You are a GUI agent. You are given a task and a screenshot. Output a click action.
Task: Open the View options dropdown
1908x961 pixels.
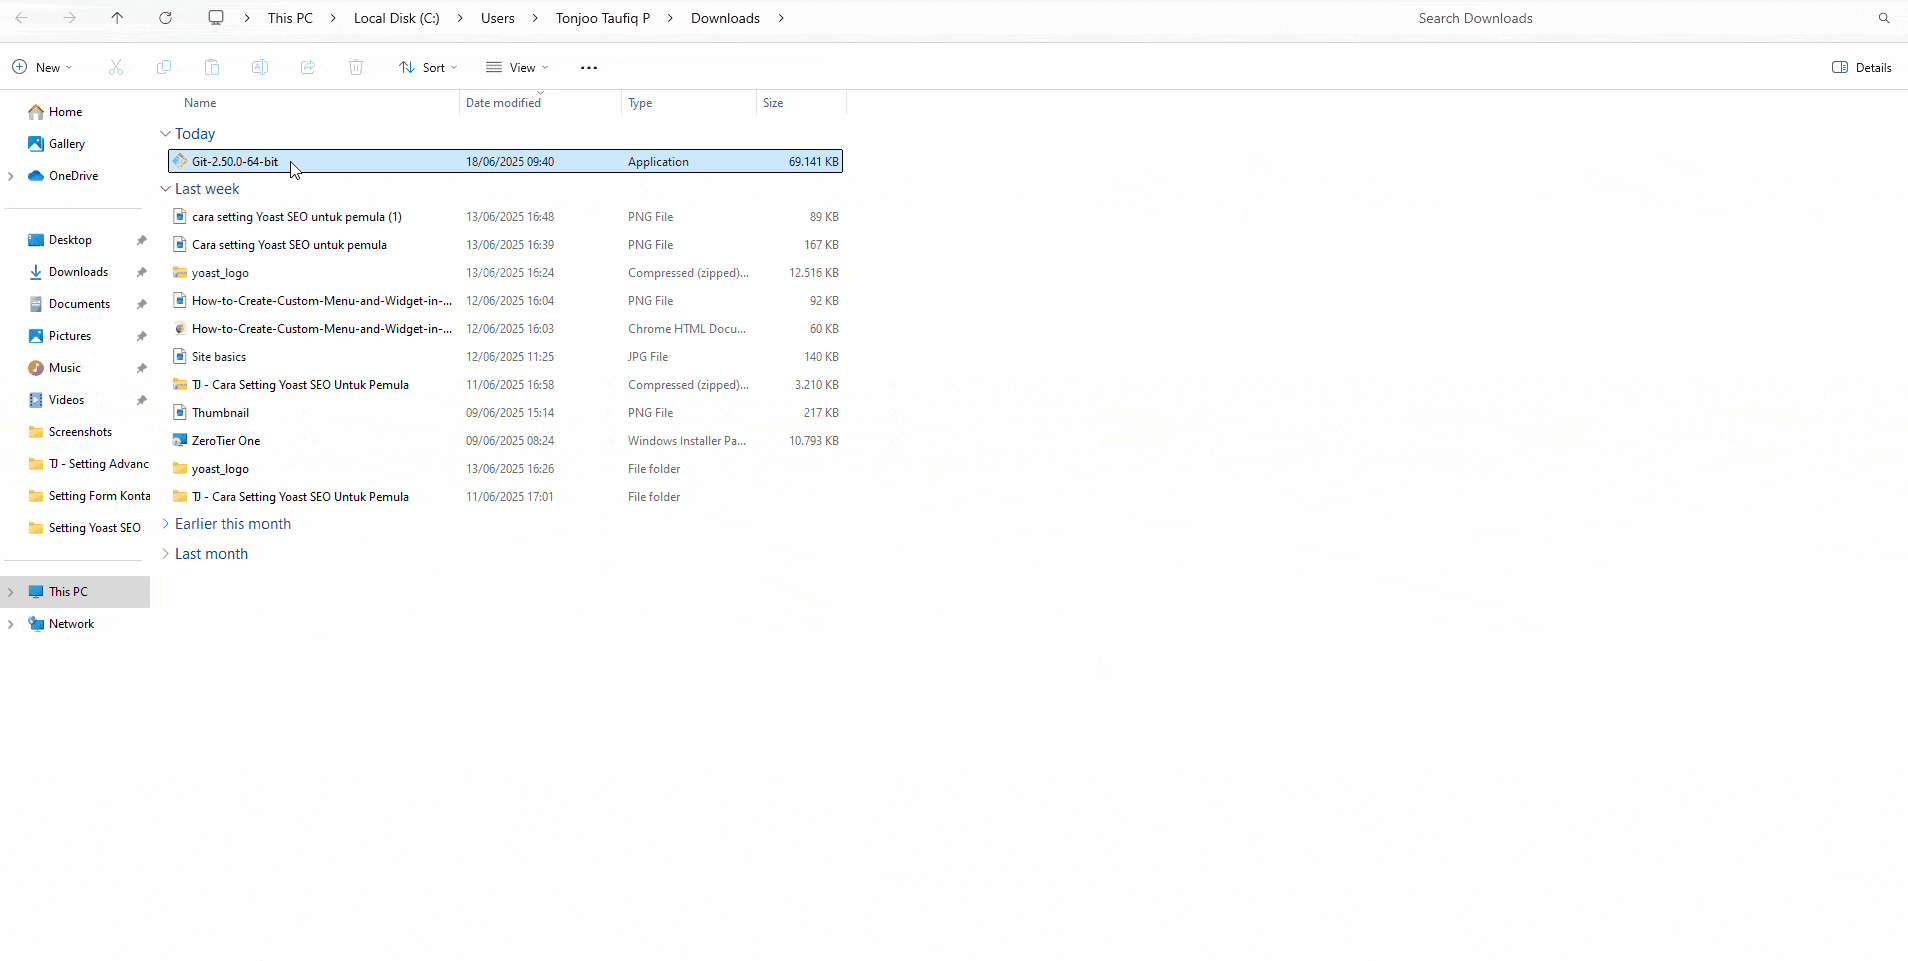coord(517,67)
